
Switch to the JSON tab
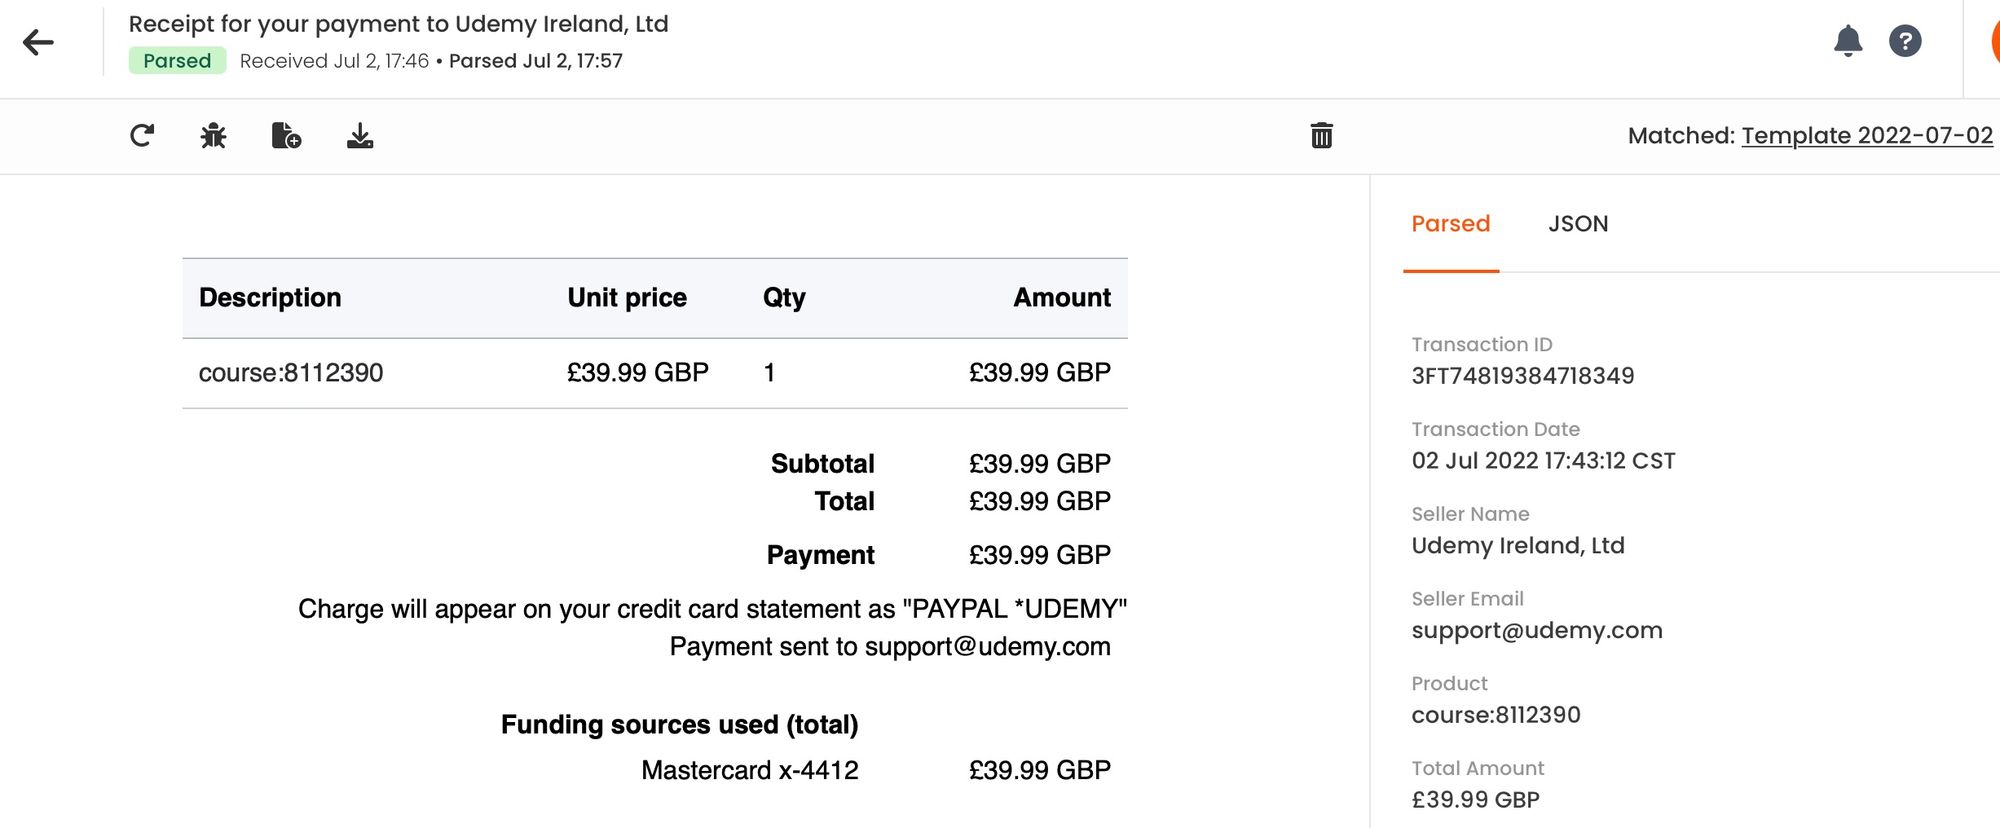pyautogui.click(x=1578, y=224)
